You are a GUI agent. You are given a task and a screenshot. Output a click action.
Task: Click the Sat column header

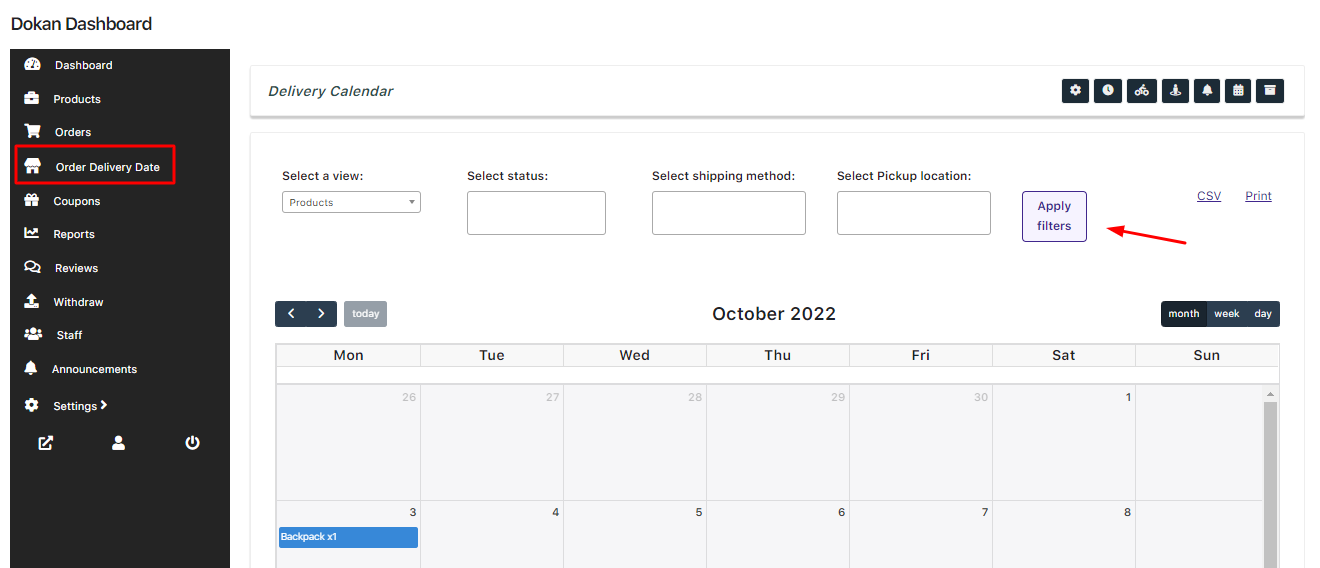pyautogui.click(x=1064, y=355)
